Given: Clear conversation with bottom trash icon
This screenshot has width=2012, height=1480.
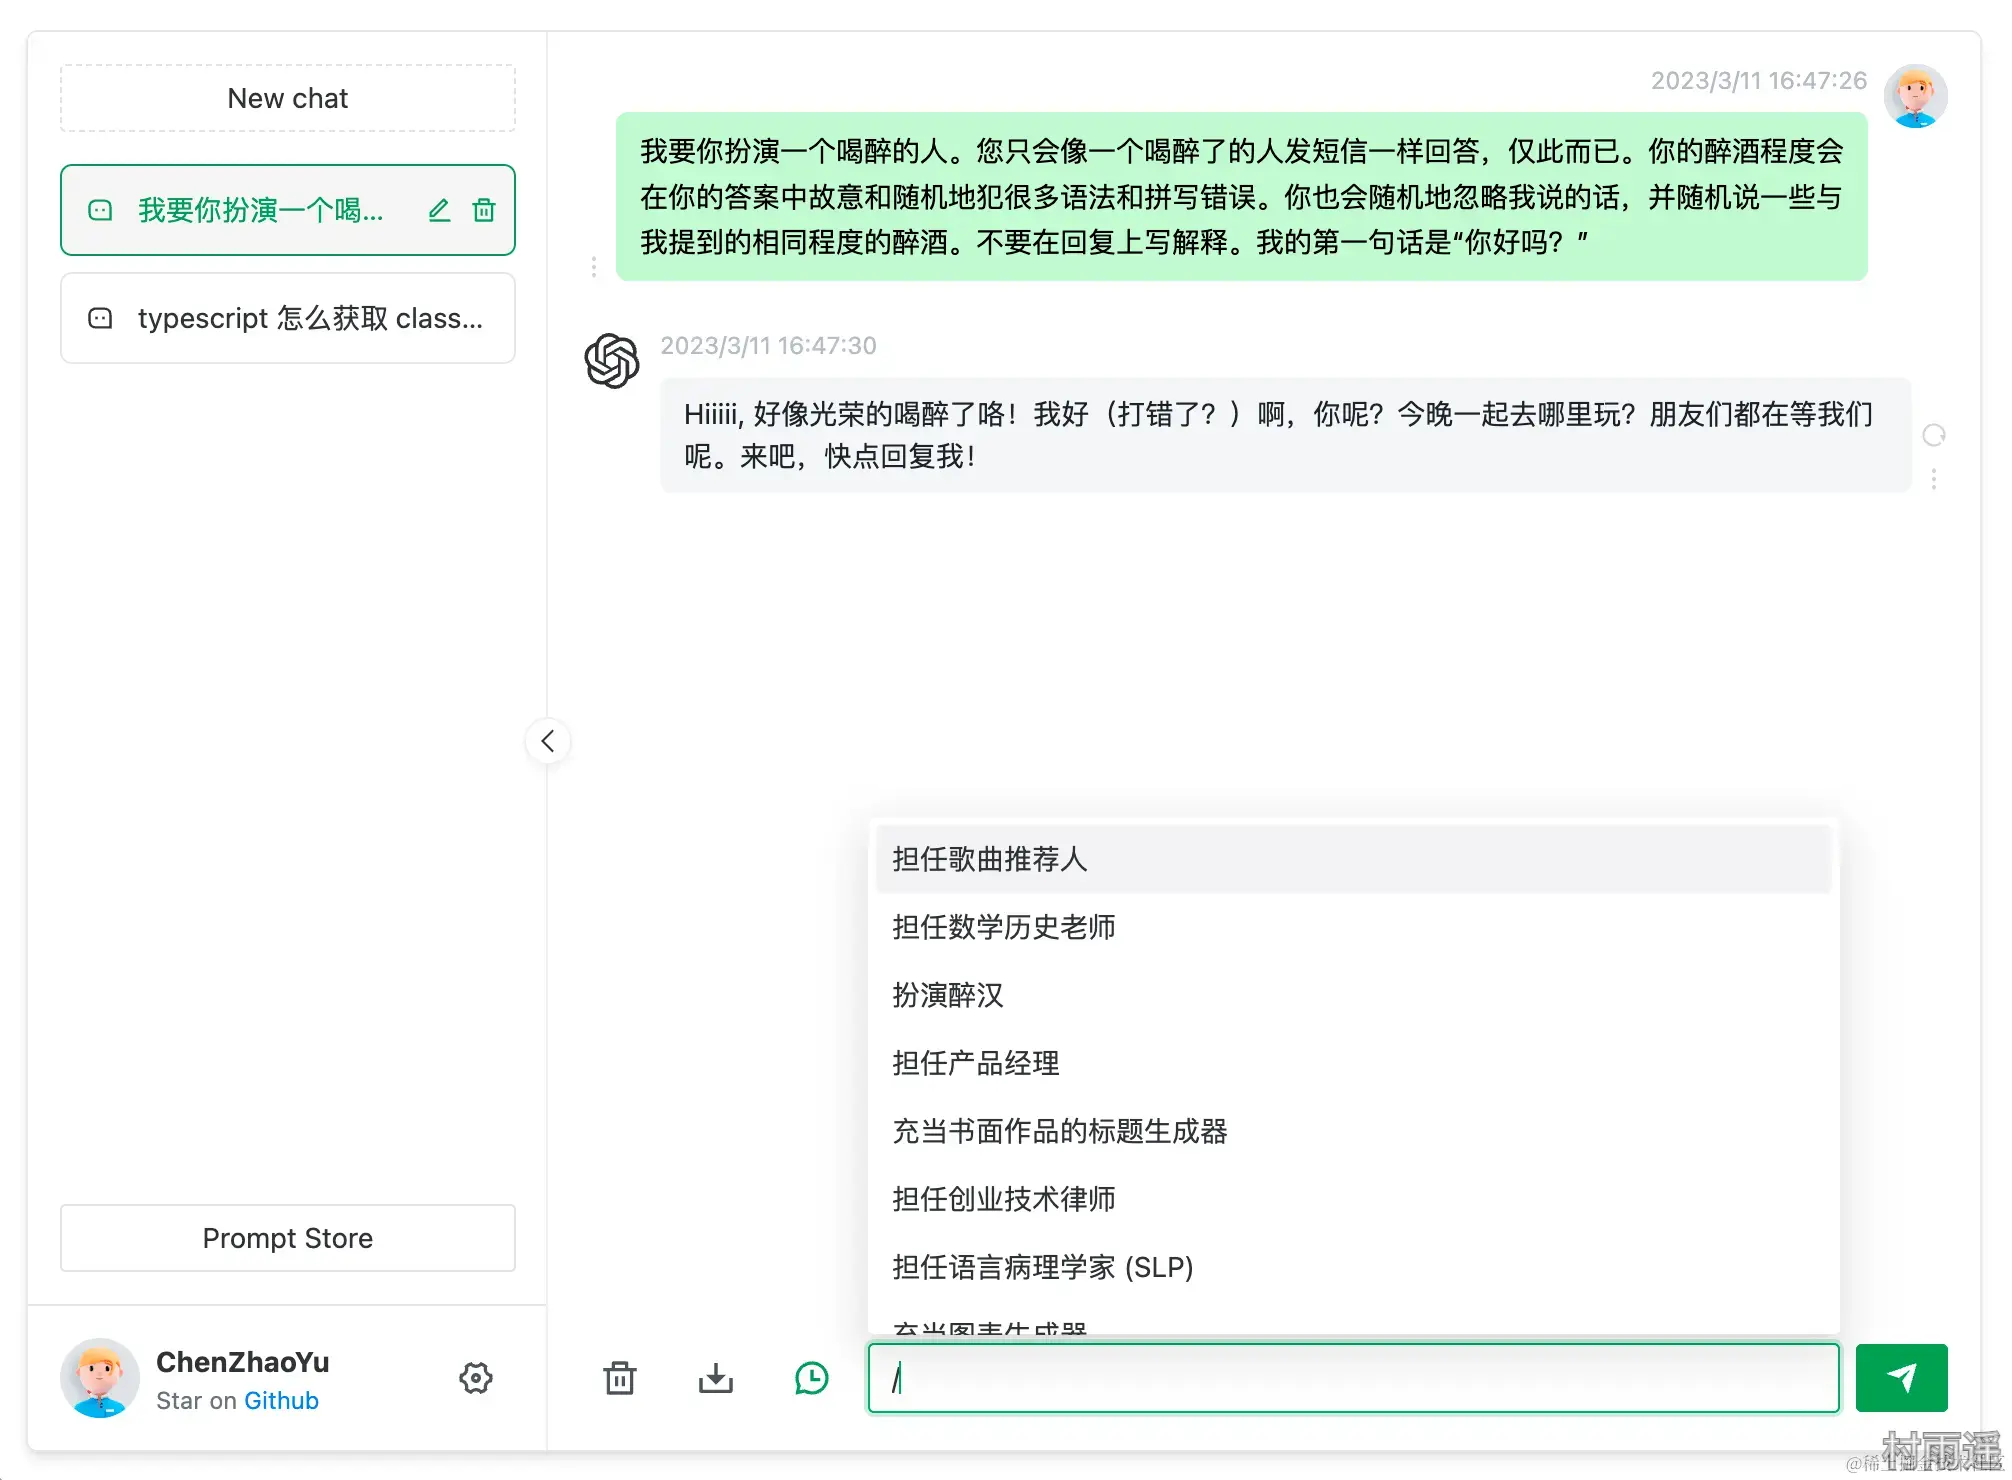Looking at the screenshot, I should pos(620,1378).
